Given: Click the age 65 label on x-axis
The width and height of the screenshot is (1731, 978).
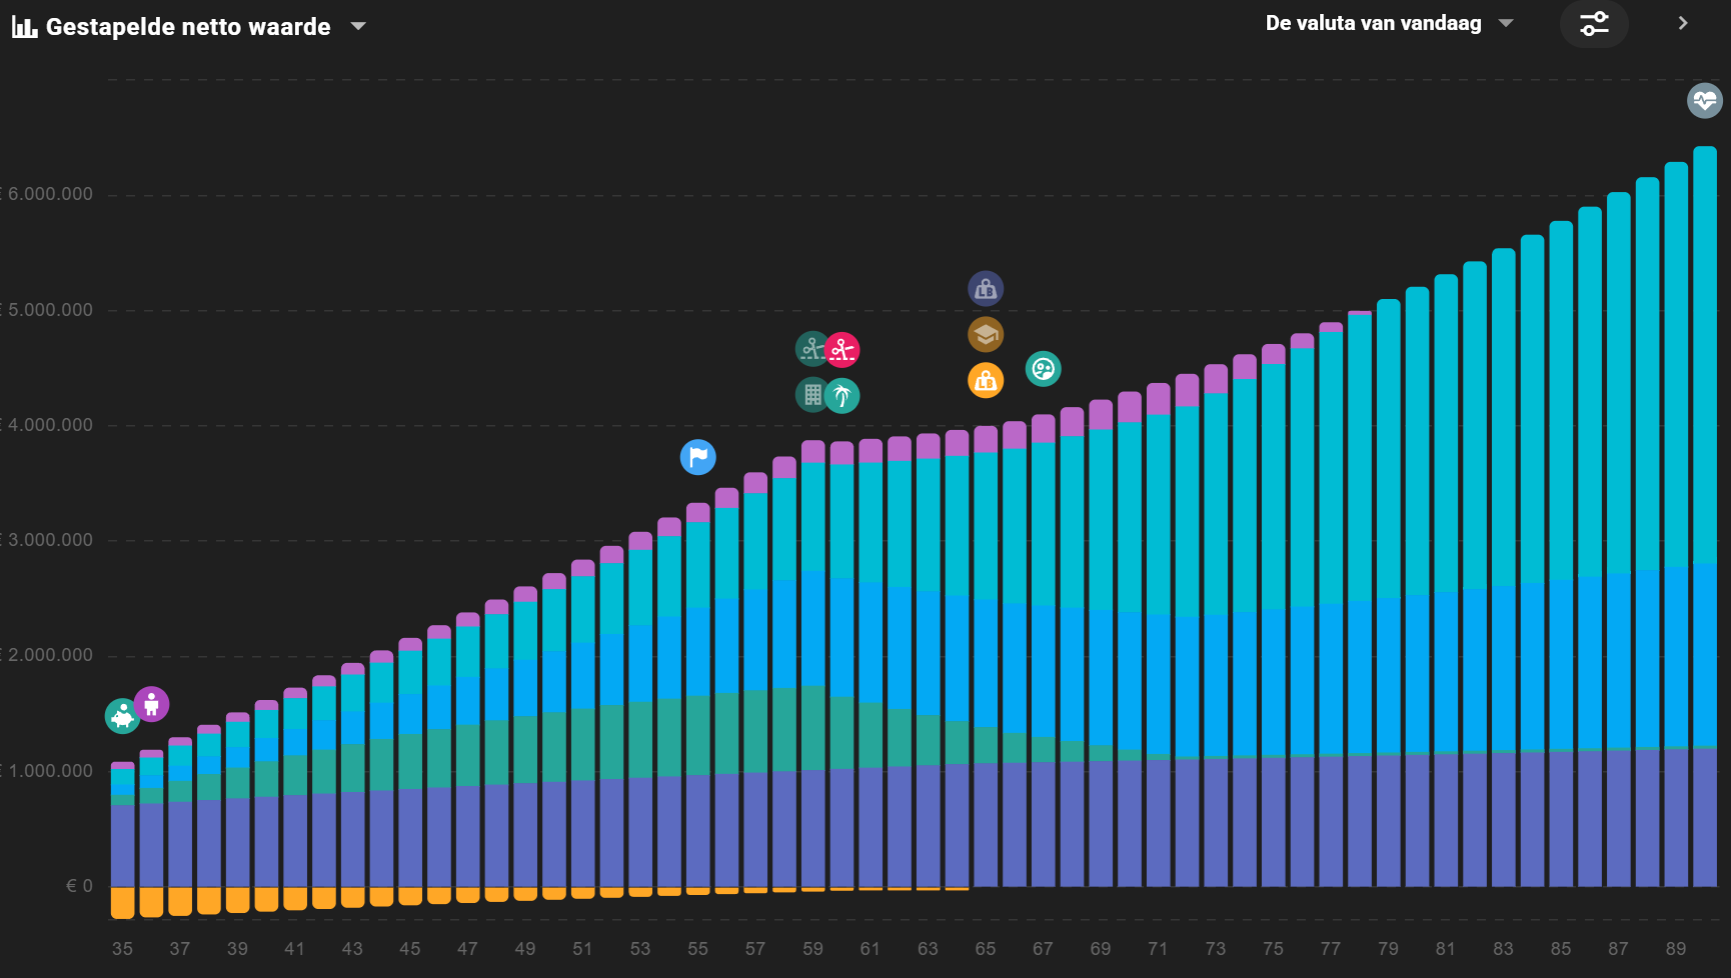Looking at the screenshot, I should (985, 948).
